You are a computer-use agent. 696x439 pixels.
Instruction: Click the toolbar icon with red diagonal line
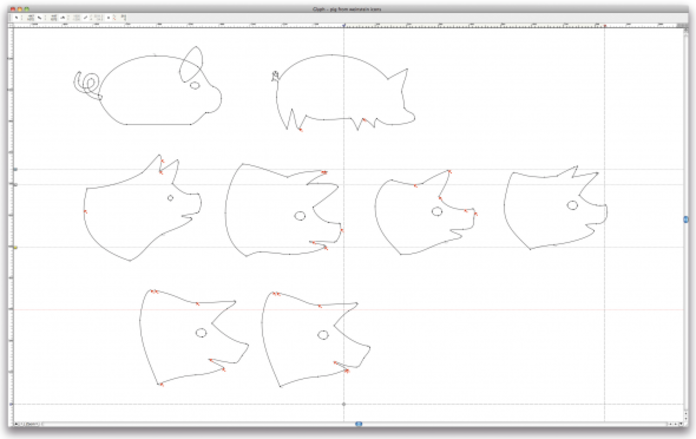click(115, 17)
